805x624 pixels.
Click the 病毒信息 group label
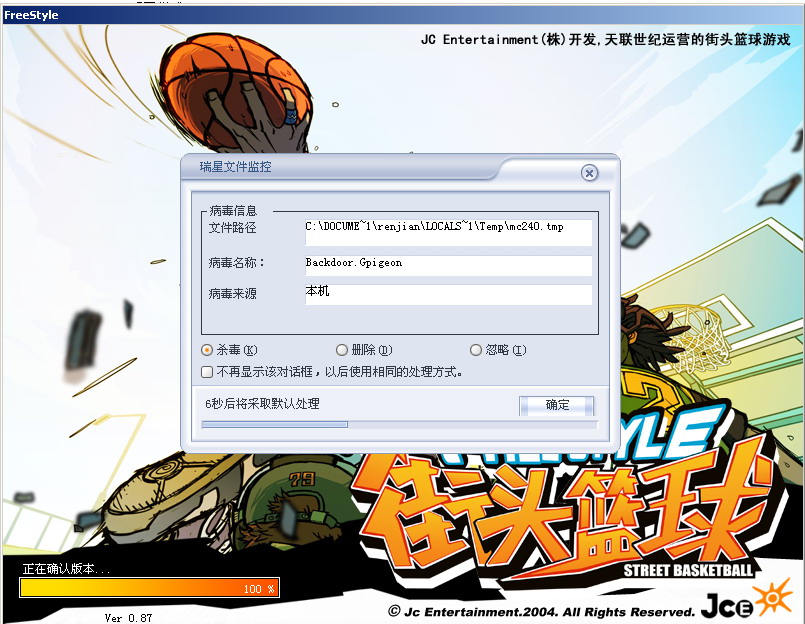(x=233, y=211)
